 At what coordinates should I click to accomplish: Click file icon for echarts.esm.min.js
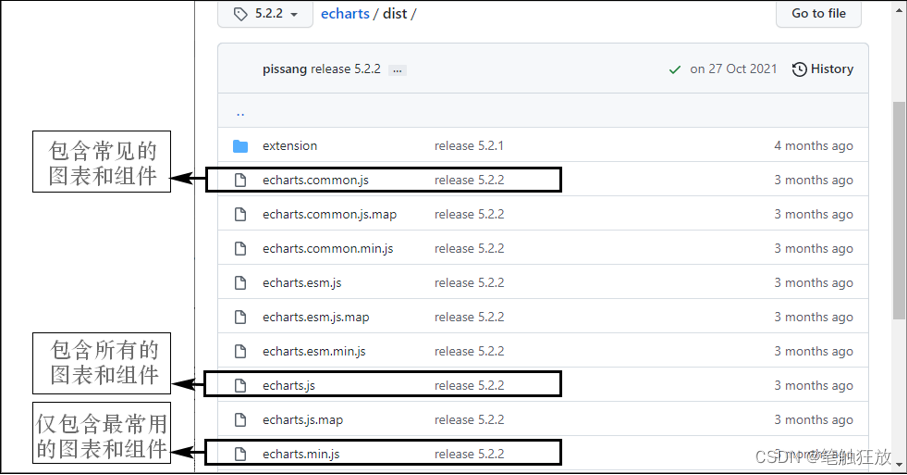240,351
